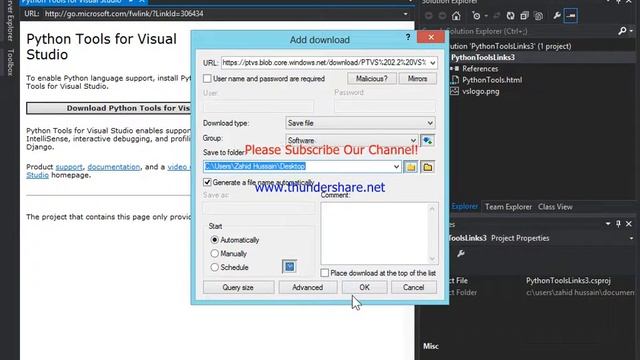
Task: Open the support link on the page
Action: (69, 167)
